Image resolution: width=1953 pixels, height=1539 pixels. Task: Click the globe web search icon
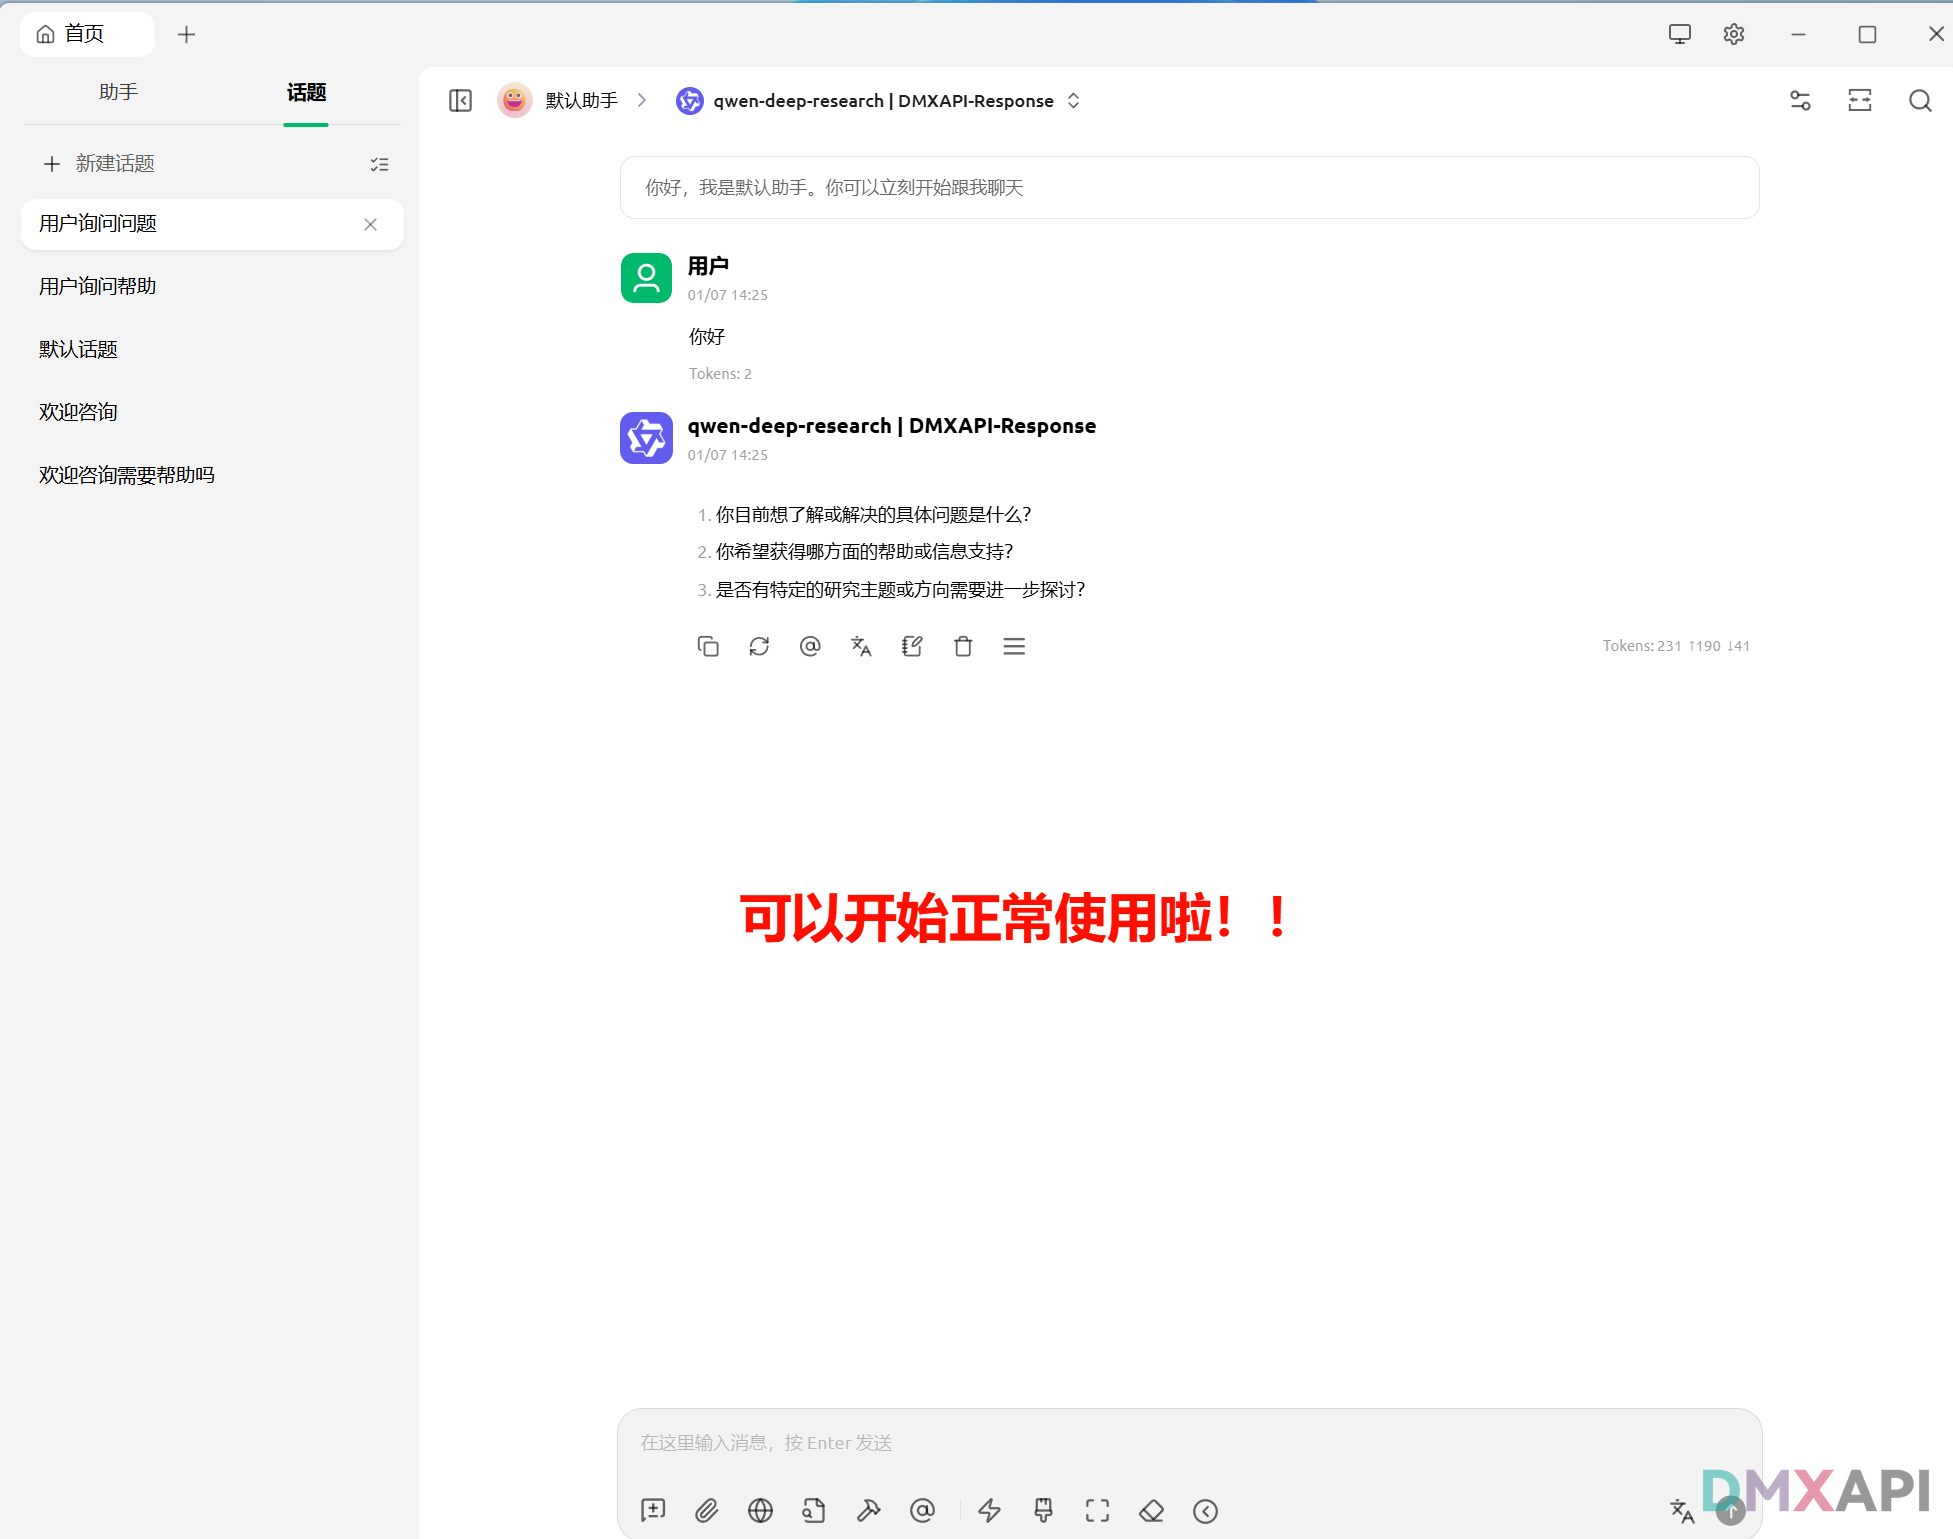tap(760, 1510)
